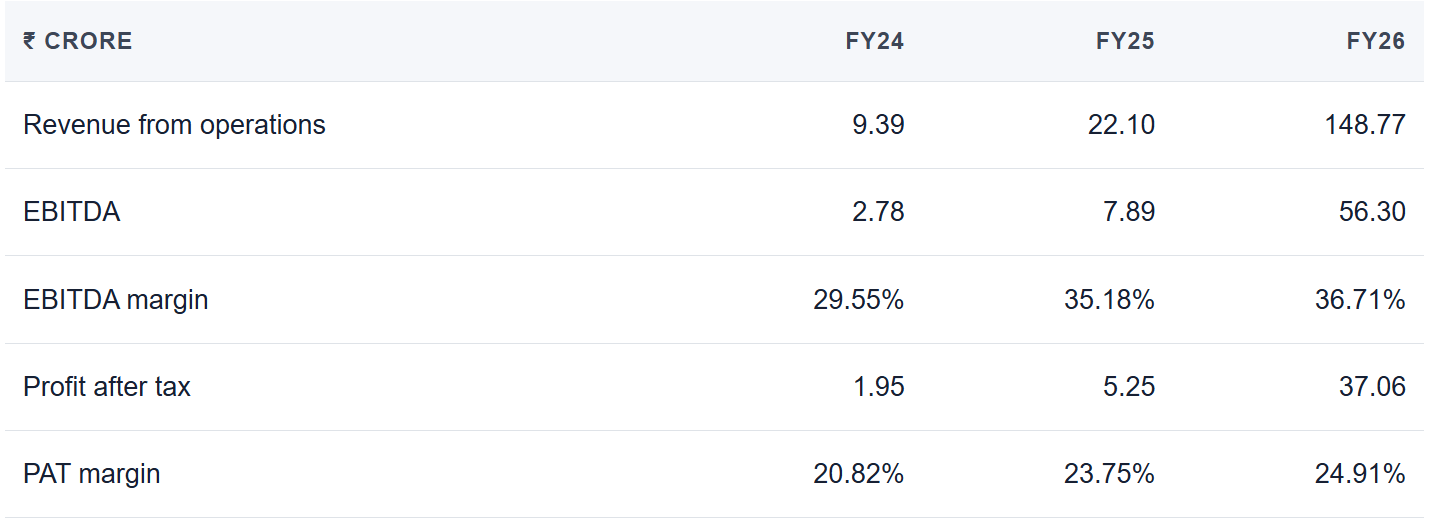Viewport: 1438px width, 526px height.
Task: Click the Revenue from operations row label
Action: 174,125
